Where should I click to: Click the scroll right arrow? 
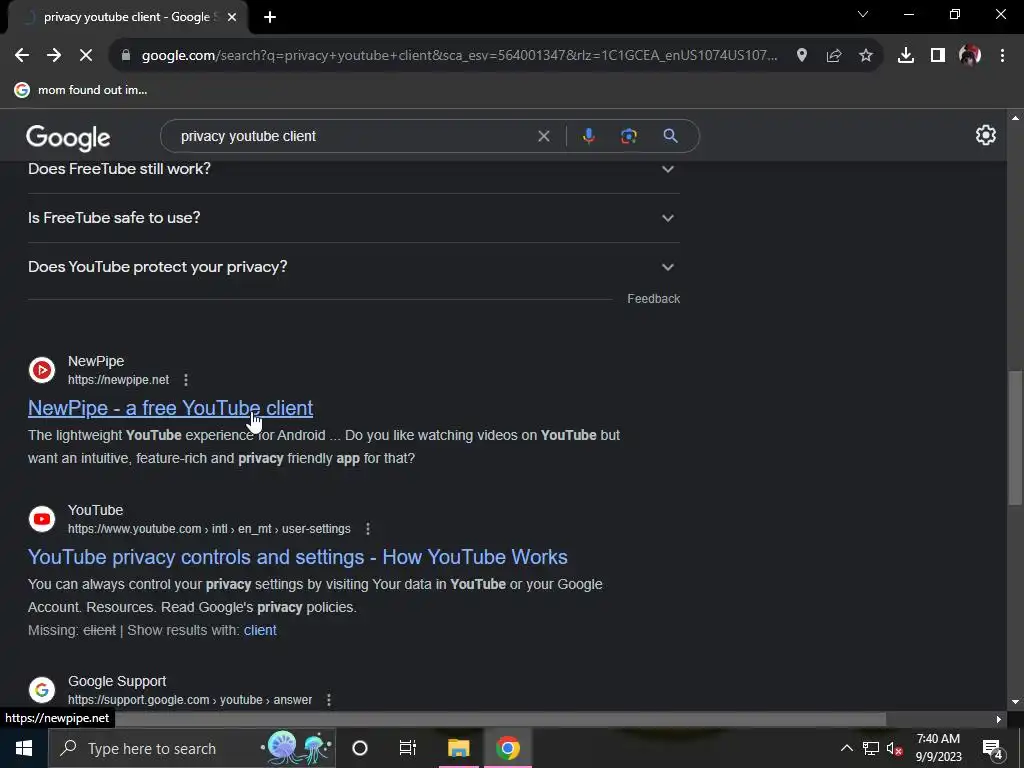coord(999,720)
